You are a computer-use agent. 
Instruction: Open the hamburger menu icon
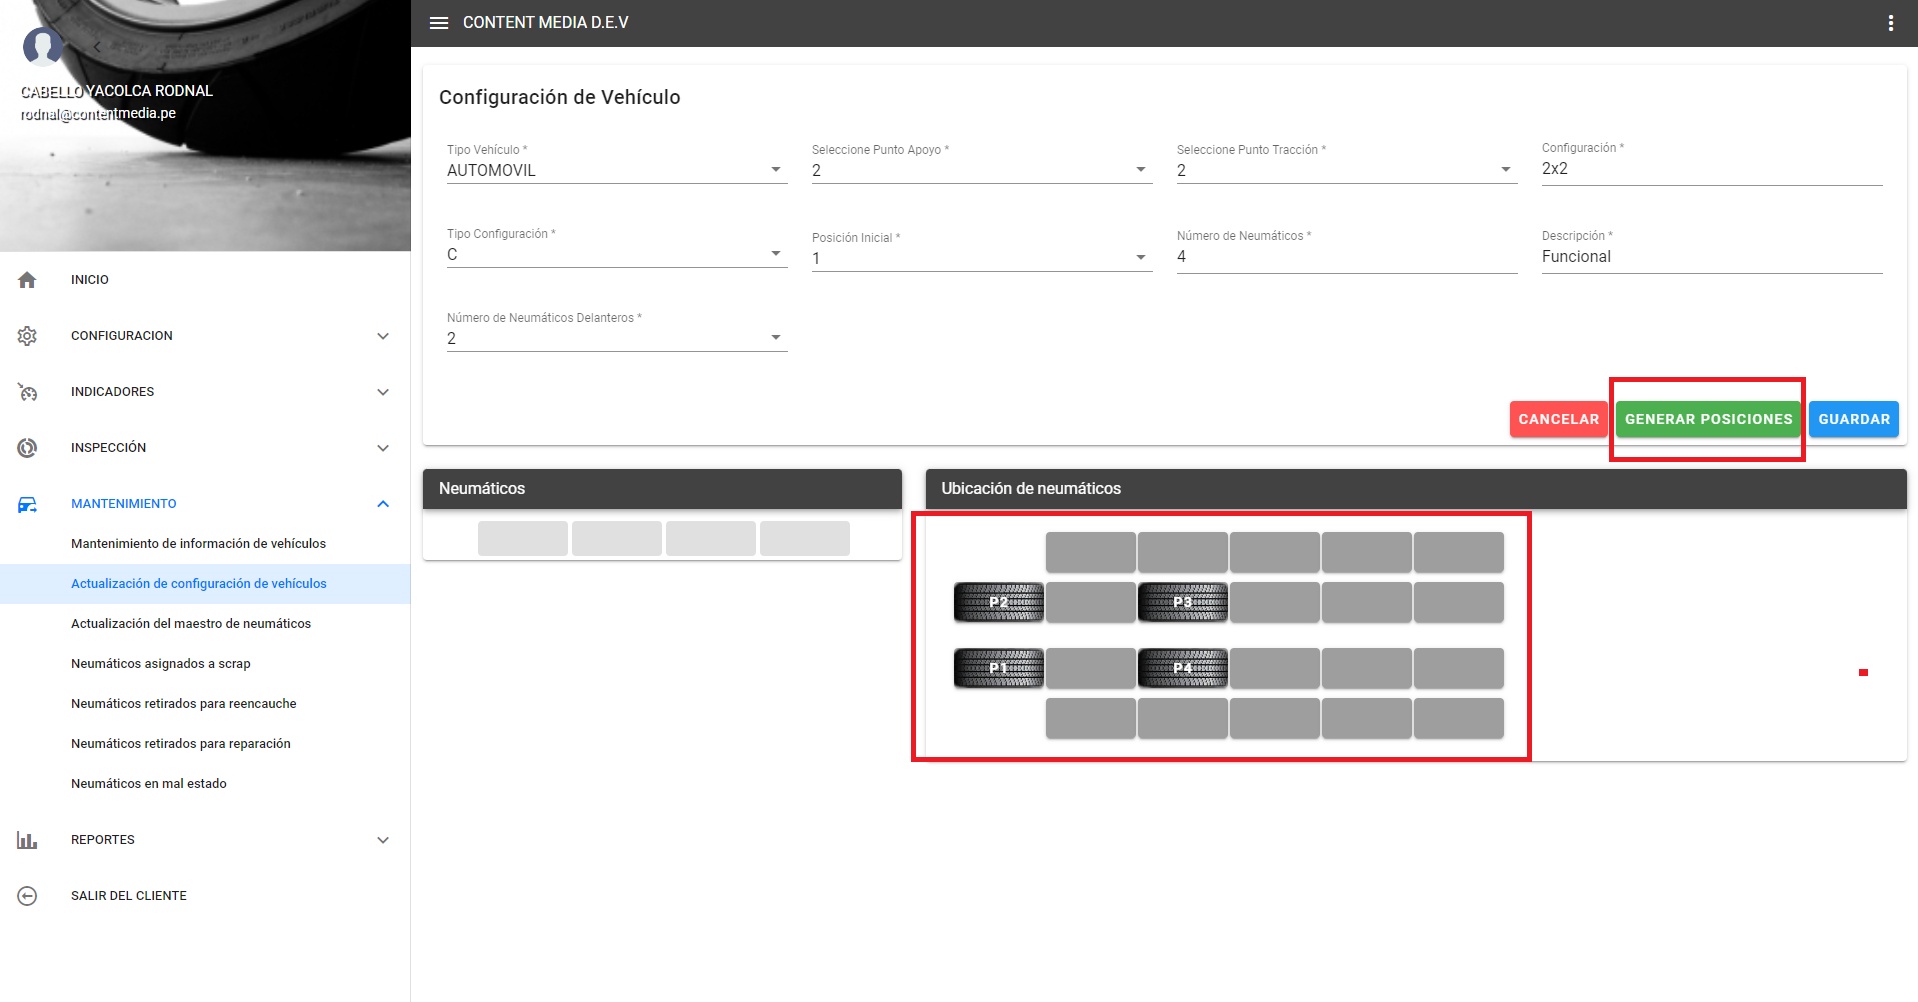pyautogui.click(x=439, y=23)
